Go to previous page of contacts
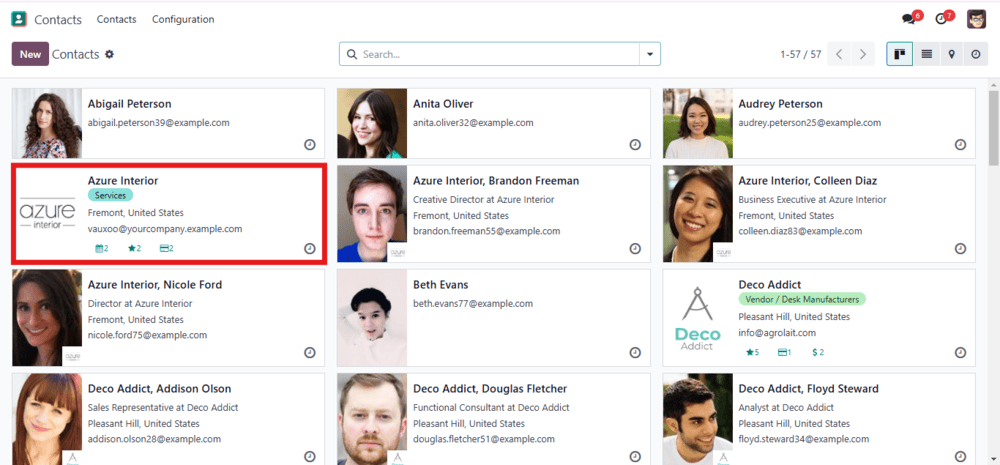Screen dimensions: 1000x465 (839, 54)
